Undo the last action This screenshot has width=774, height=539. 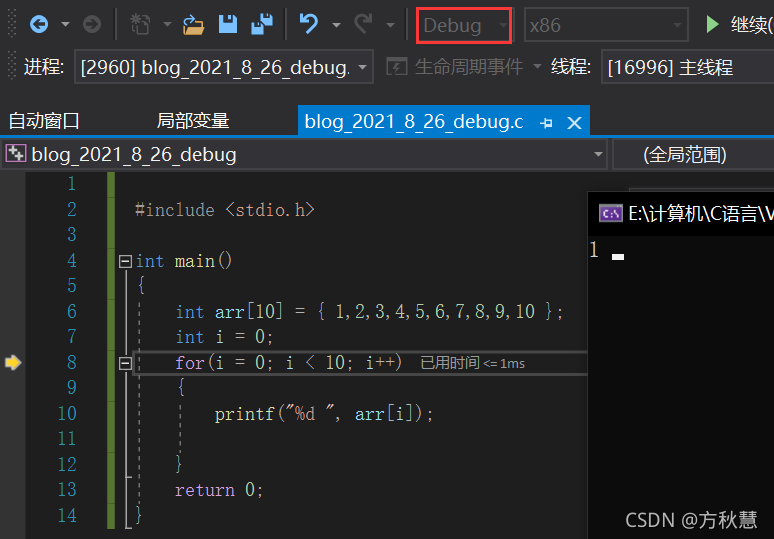309,24
